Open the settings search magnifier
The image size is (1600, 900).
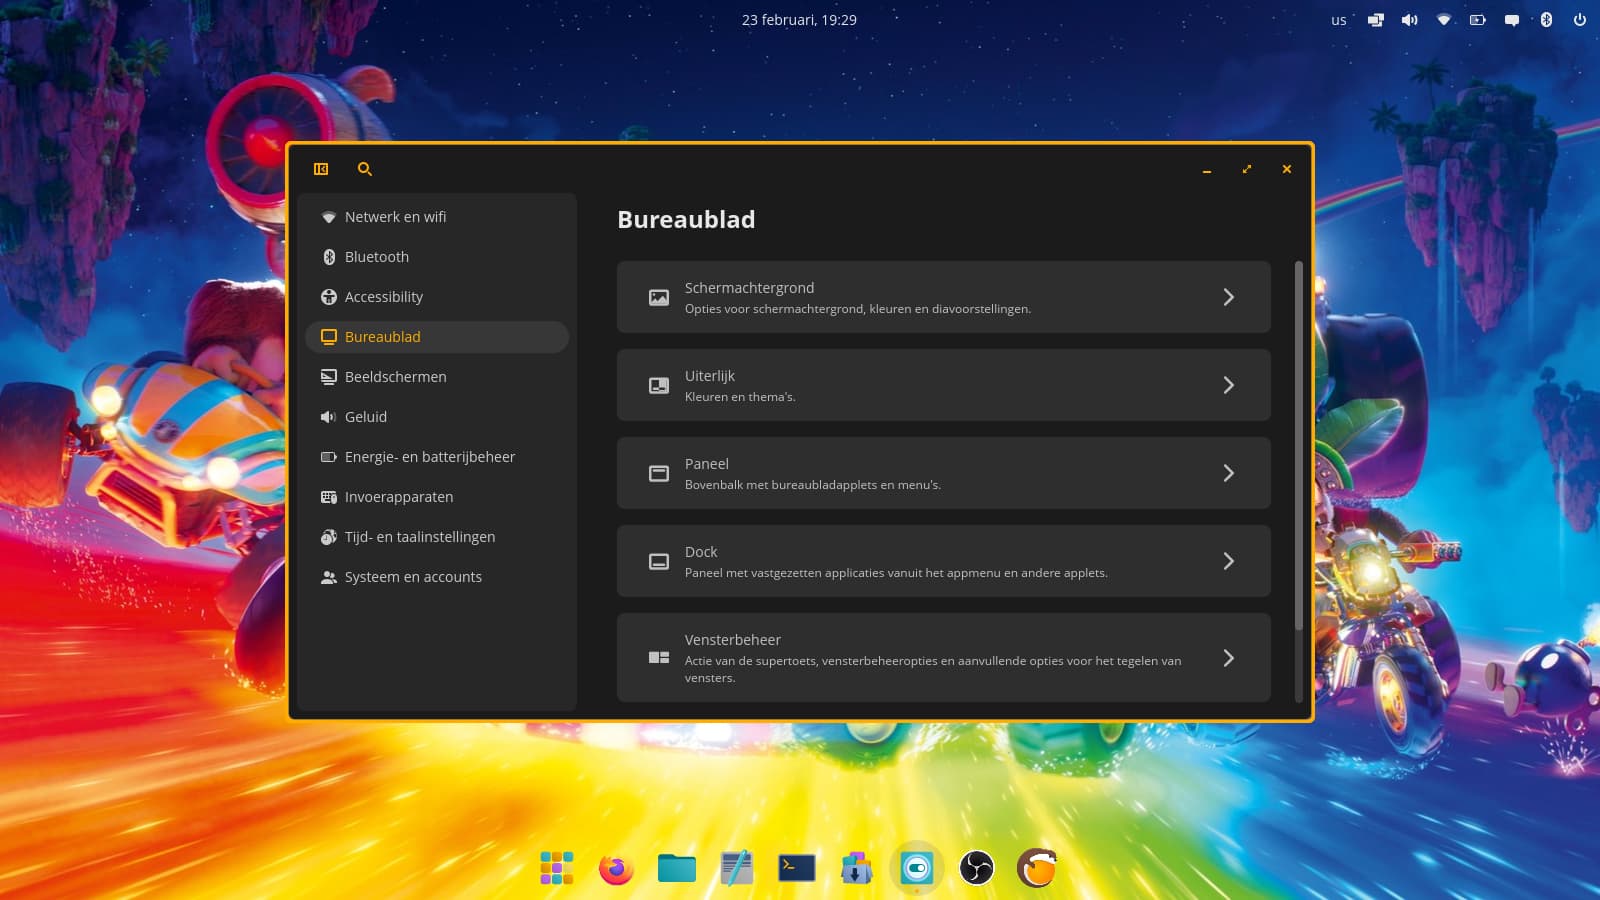[365, 169]
